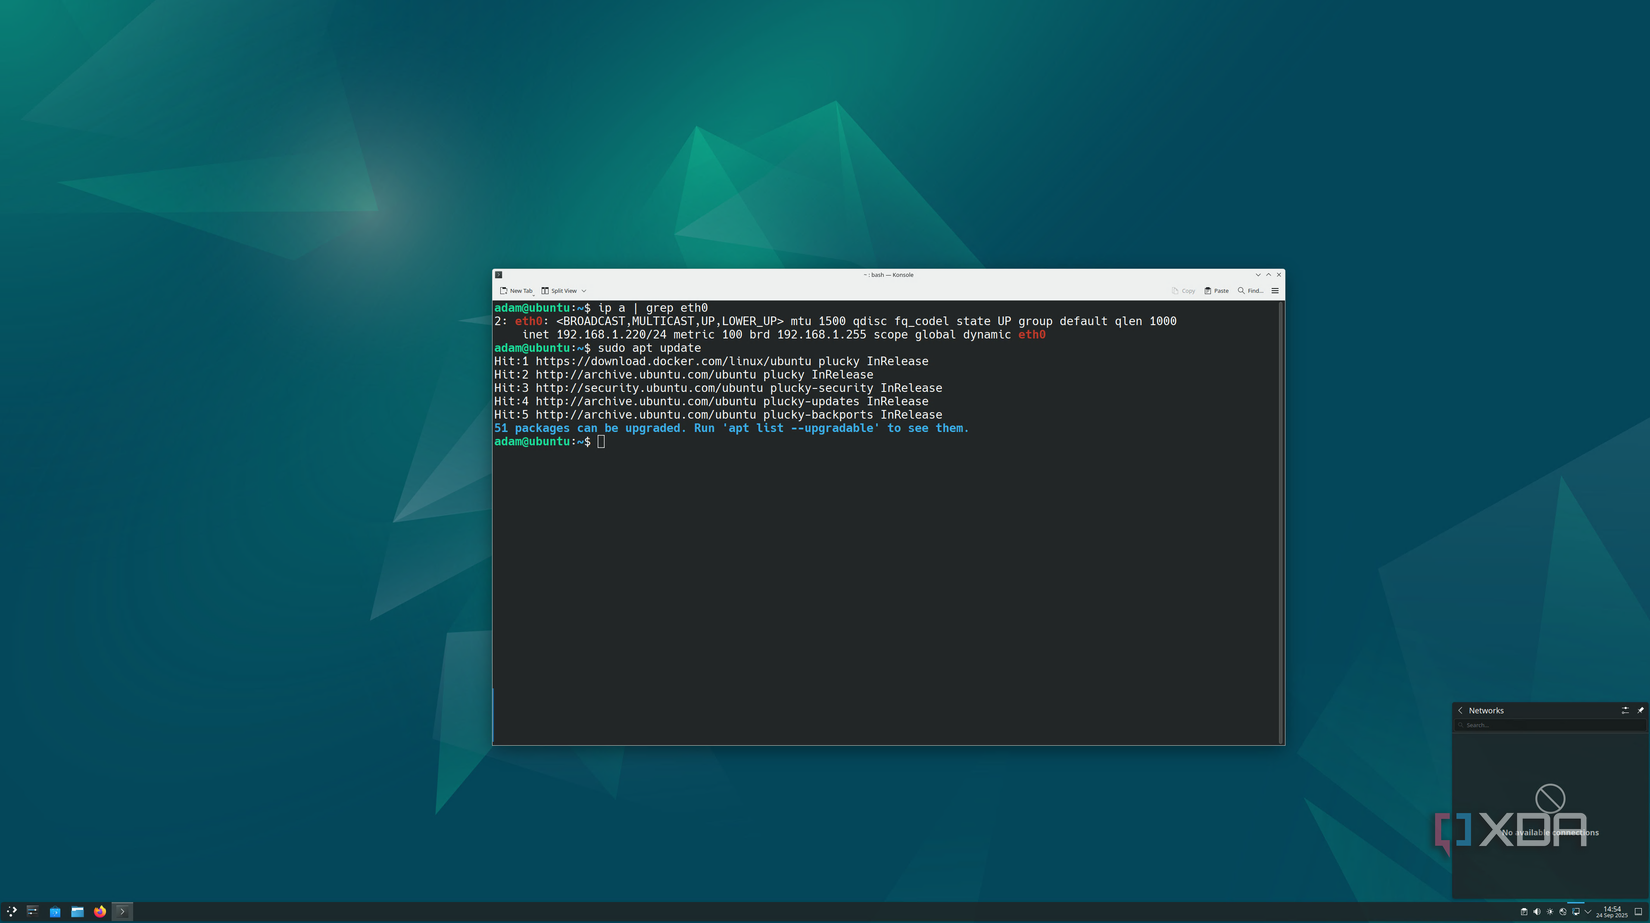Open the Dolphin file manager
This screenshot has width=1650, height=923.
pyautogui.click(x=77, y=911)
